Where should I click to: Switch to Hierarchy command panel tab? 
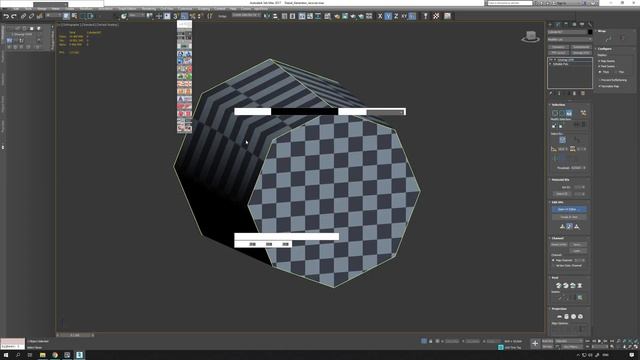pos(566,24)
